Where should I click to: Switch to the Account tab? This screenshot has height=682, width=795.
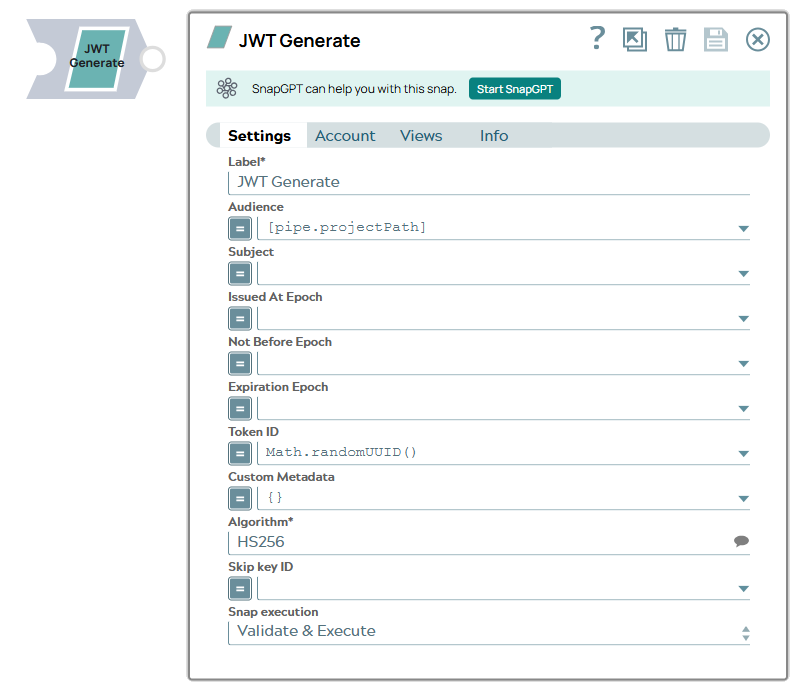pyautogui.click(x=345, y=136)
